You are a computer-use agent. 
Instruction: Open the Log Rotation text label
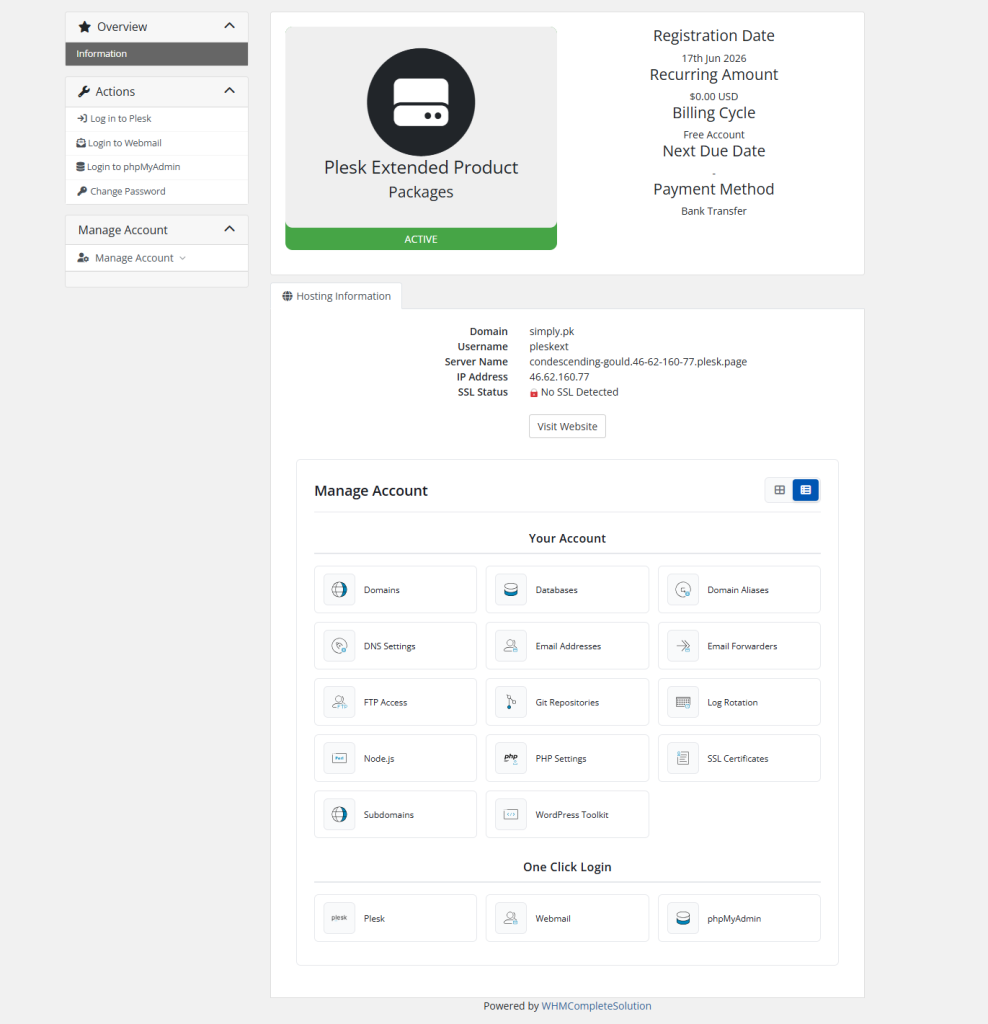(x=732, y=702)
